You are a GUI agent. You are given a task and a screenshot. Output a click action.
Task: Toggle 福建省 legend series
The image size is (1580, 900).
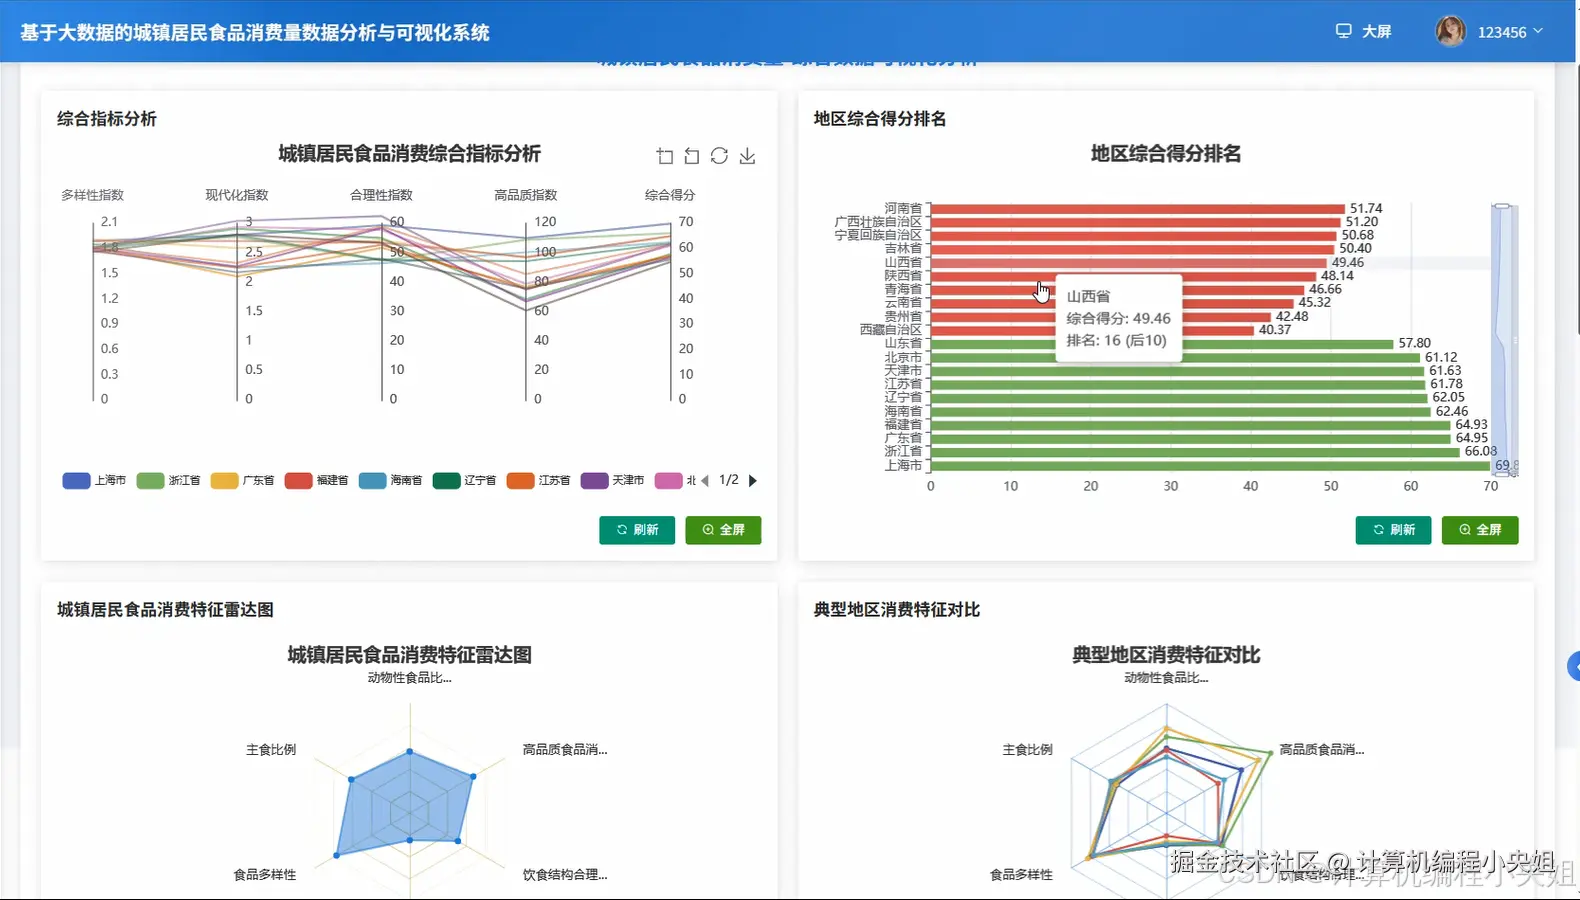pos(316,481)
